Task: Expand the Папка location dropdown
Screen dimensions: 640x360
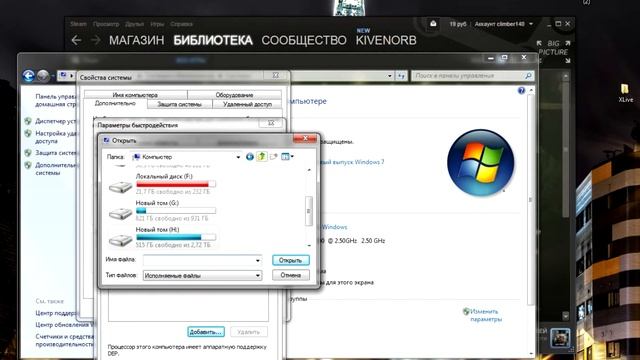Action: click(238, 157)
